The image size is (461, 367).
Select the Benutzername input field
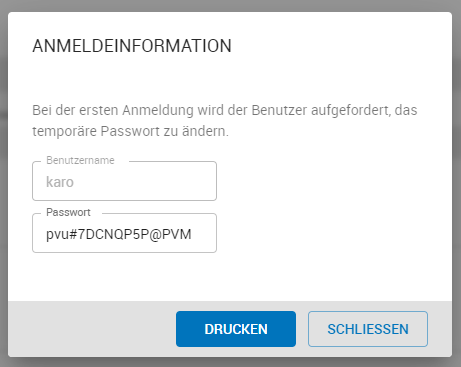[x=124, y=181]
